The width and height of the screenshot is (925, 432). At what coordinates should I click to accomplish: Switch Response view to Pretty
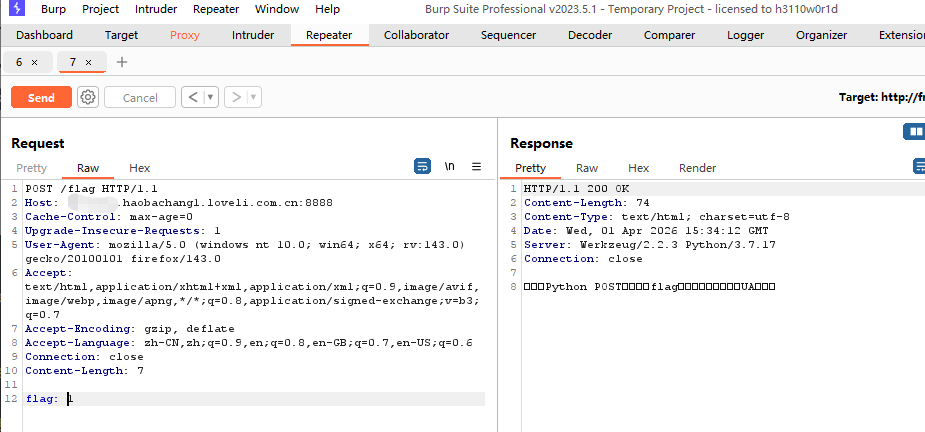pos(530,168)
